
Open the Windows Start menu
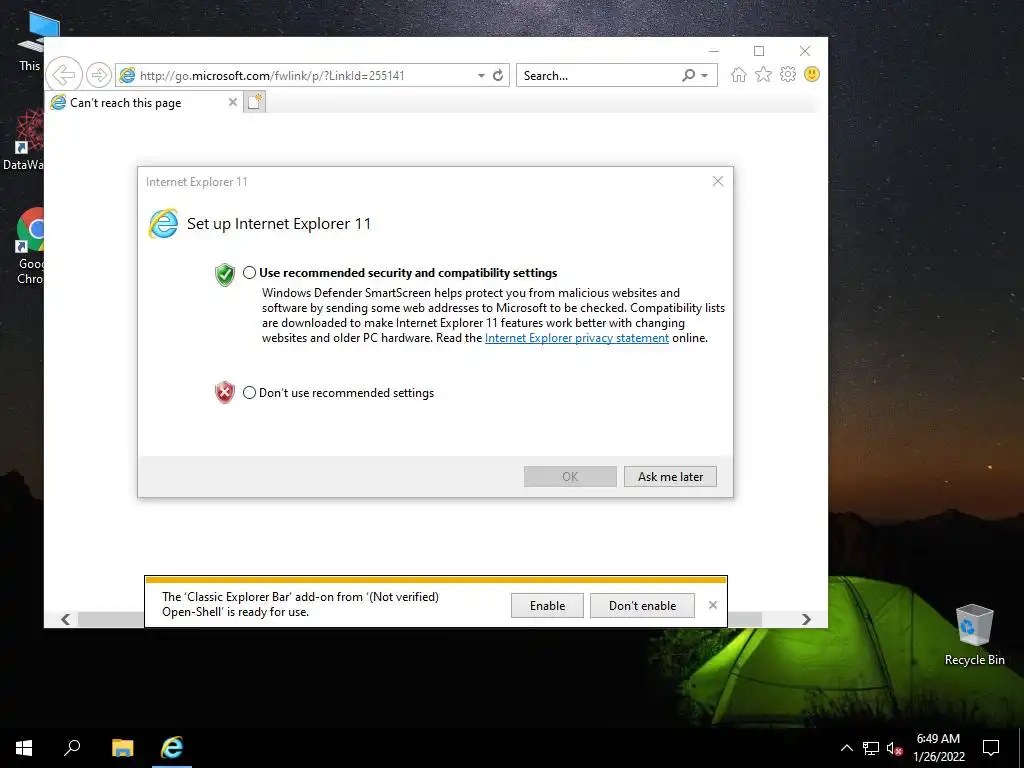(x=24, y=748)
